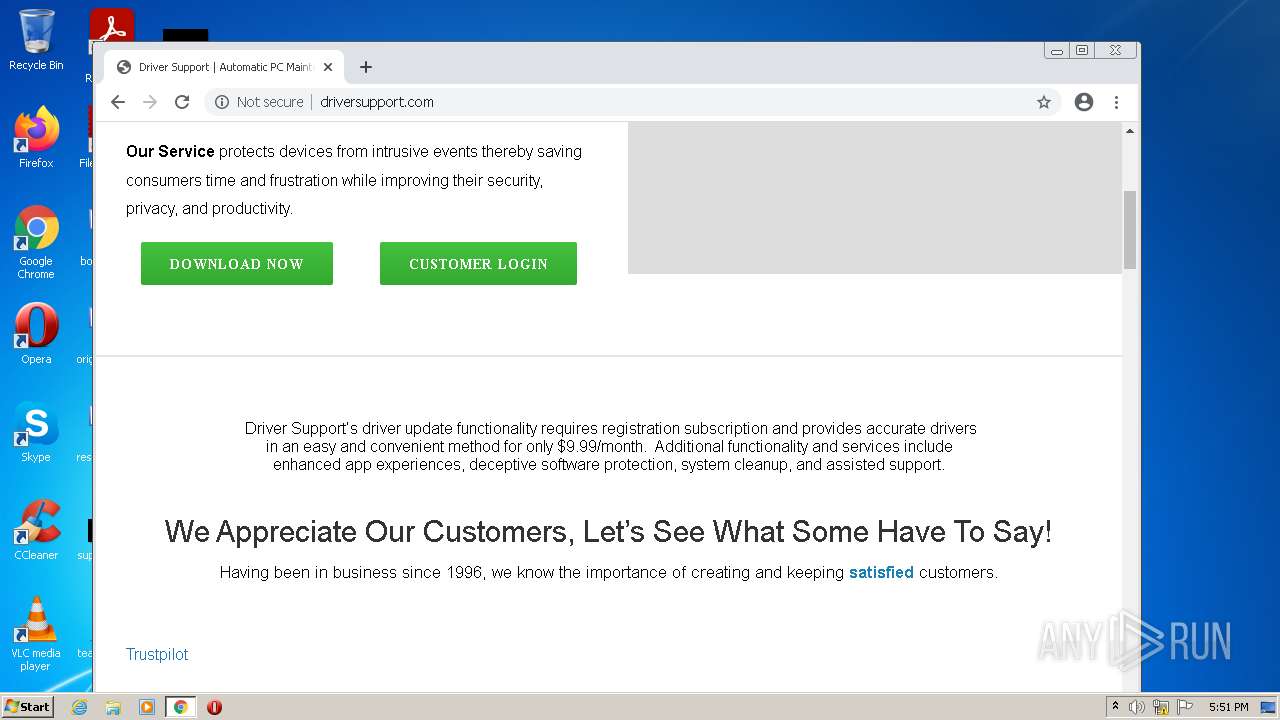
Task: Click the 'satisfied' highlighted word
Action: pyautogui.click(x=881, y=573)
